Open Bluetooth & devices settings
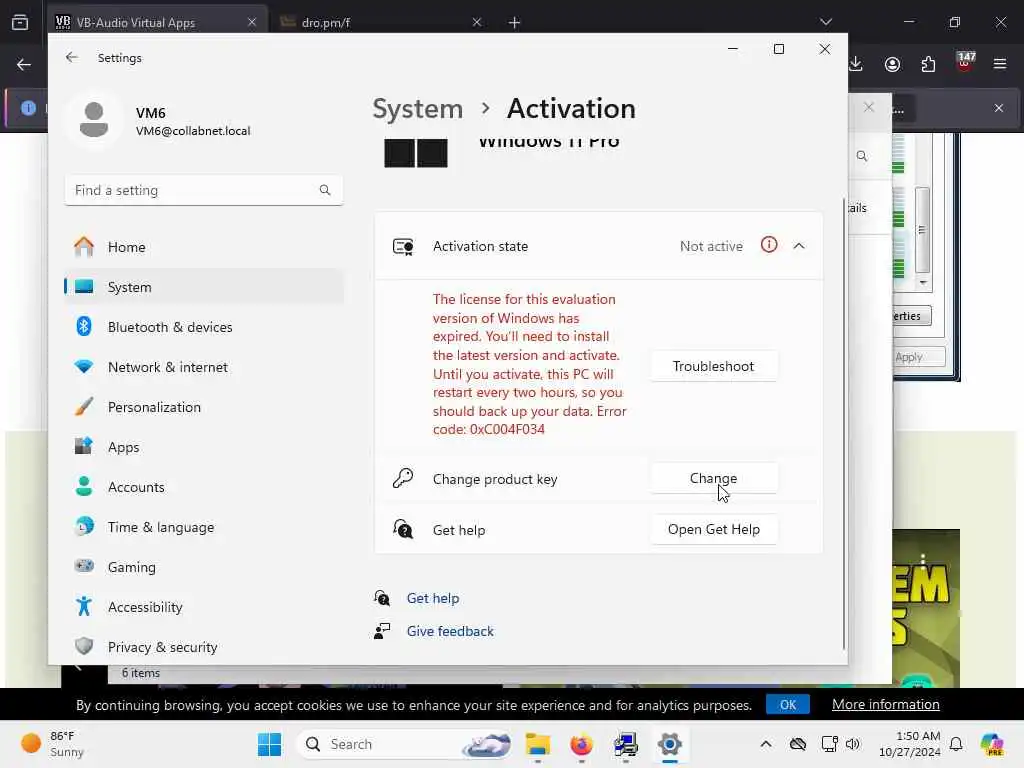Image resolution: width=1024 pixels, height=768 pixels. [204, 327]
